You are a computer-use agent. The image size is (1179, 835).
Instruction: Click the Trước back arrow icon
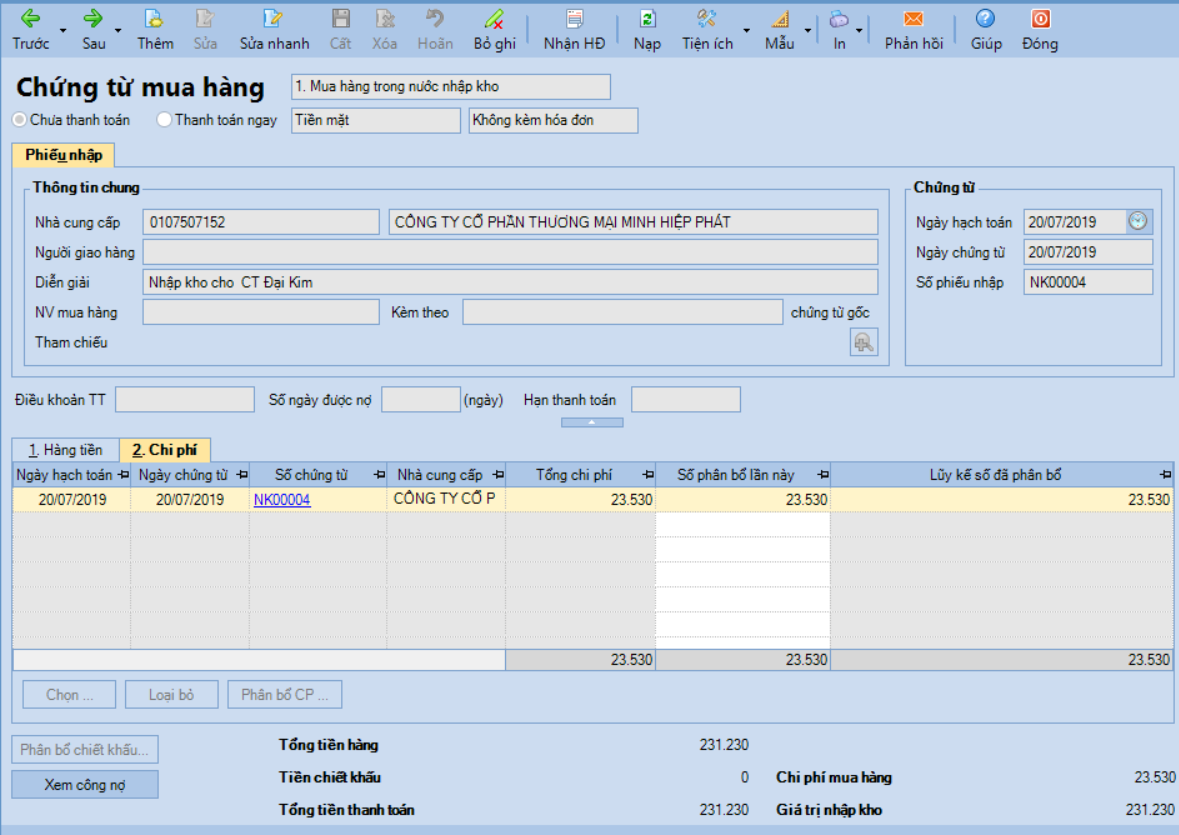pyautogui.click(x=30, y=19)
